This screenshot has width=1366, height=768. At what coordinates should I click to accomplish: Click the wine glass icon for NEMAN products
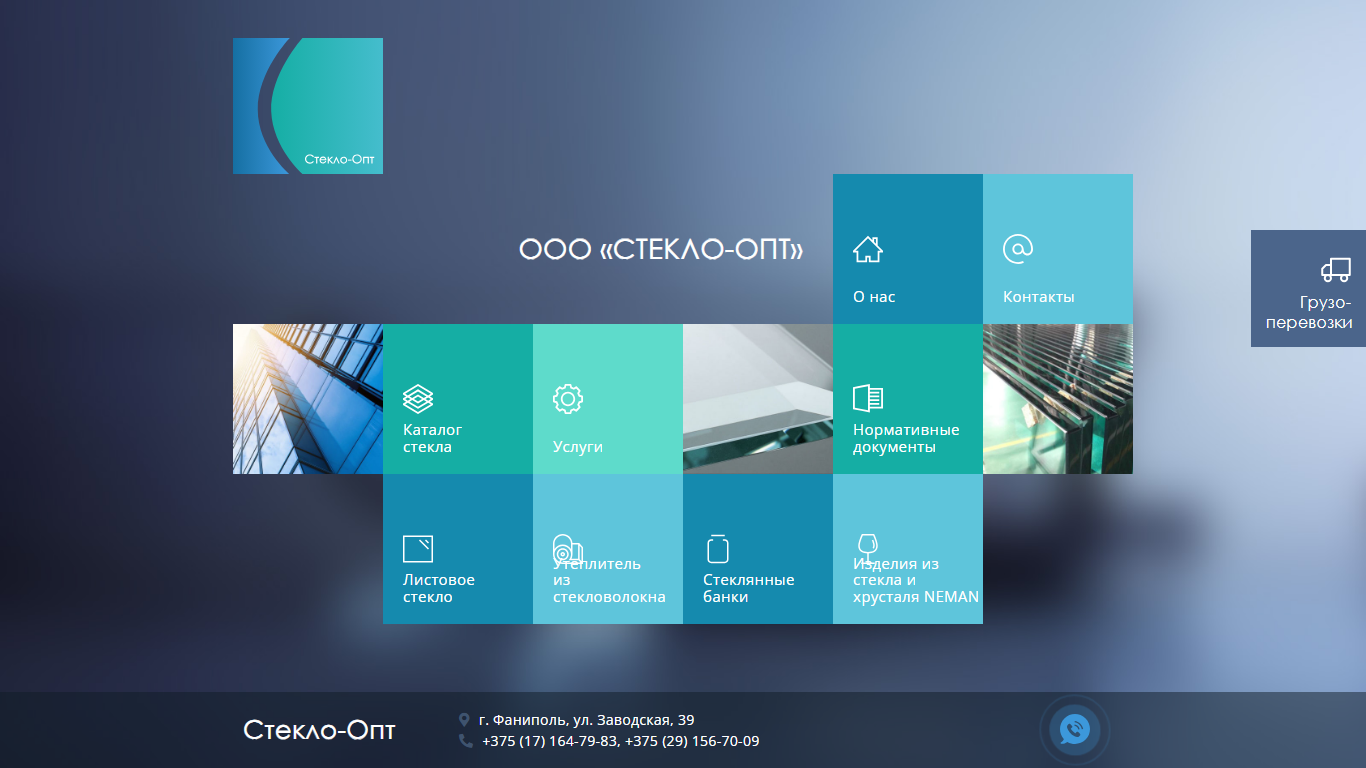pyautogui.click(x=868, y=548)
